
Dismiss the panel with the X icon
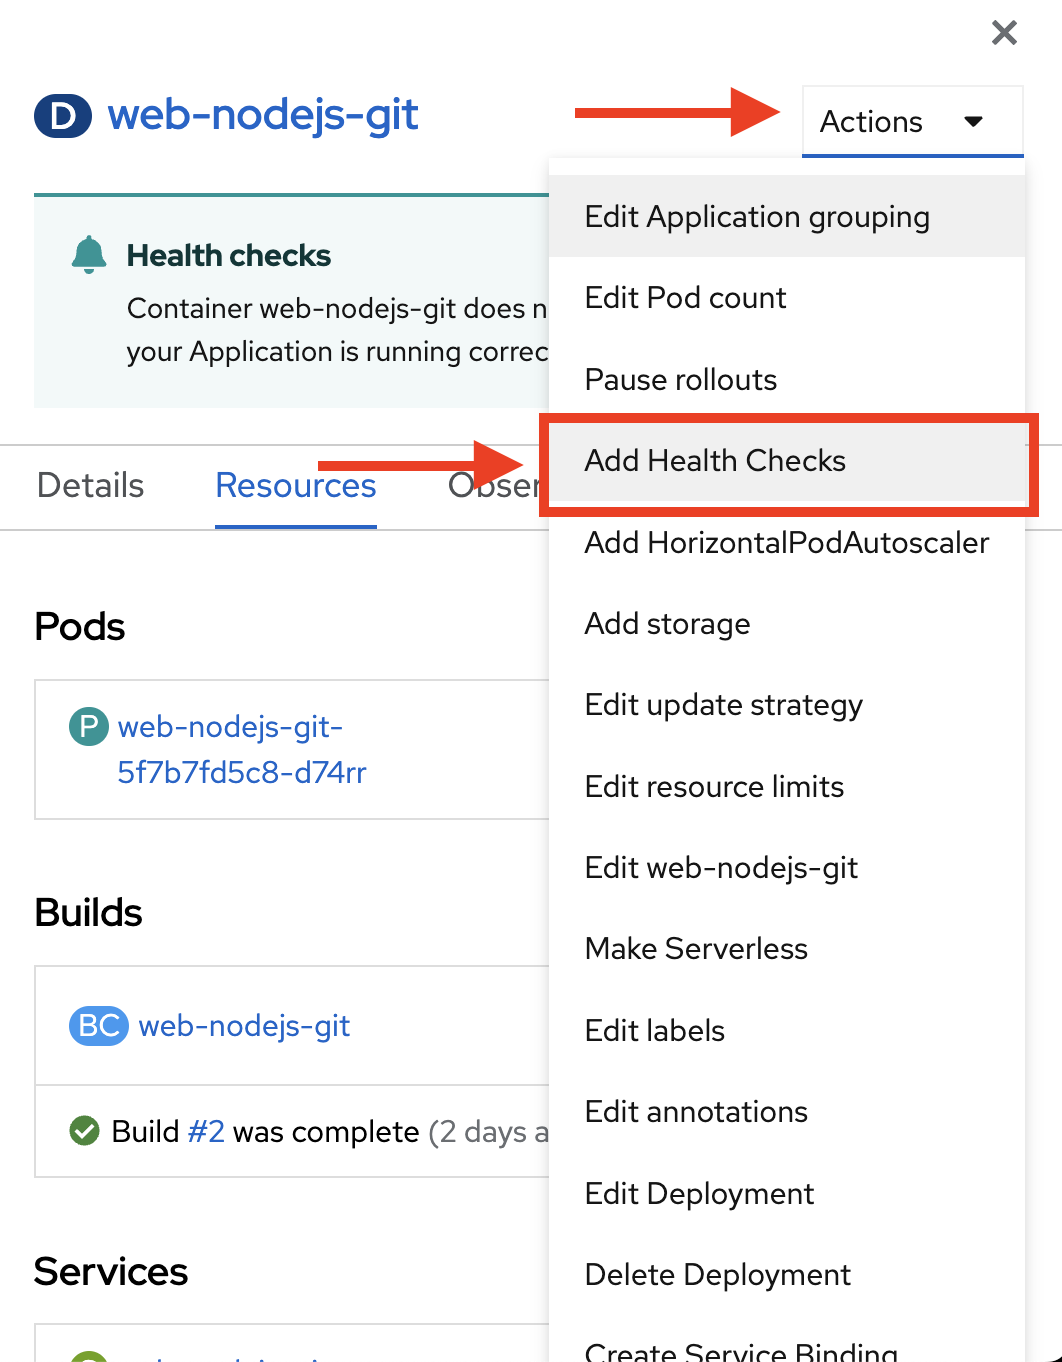coord(1004,32)
